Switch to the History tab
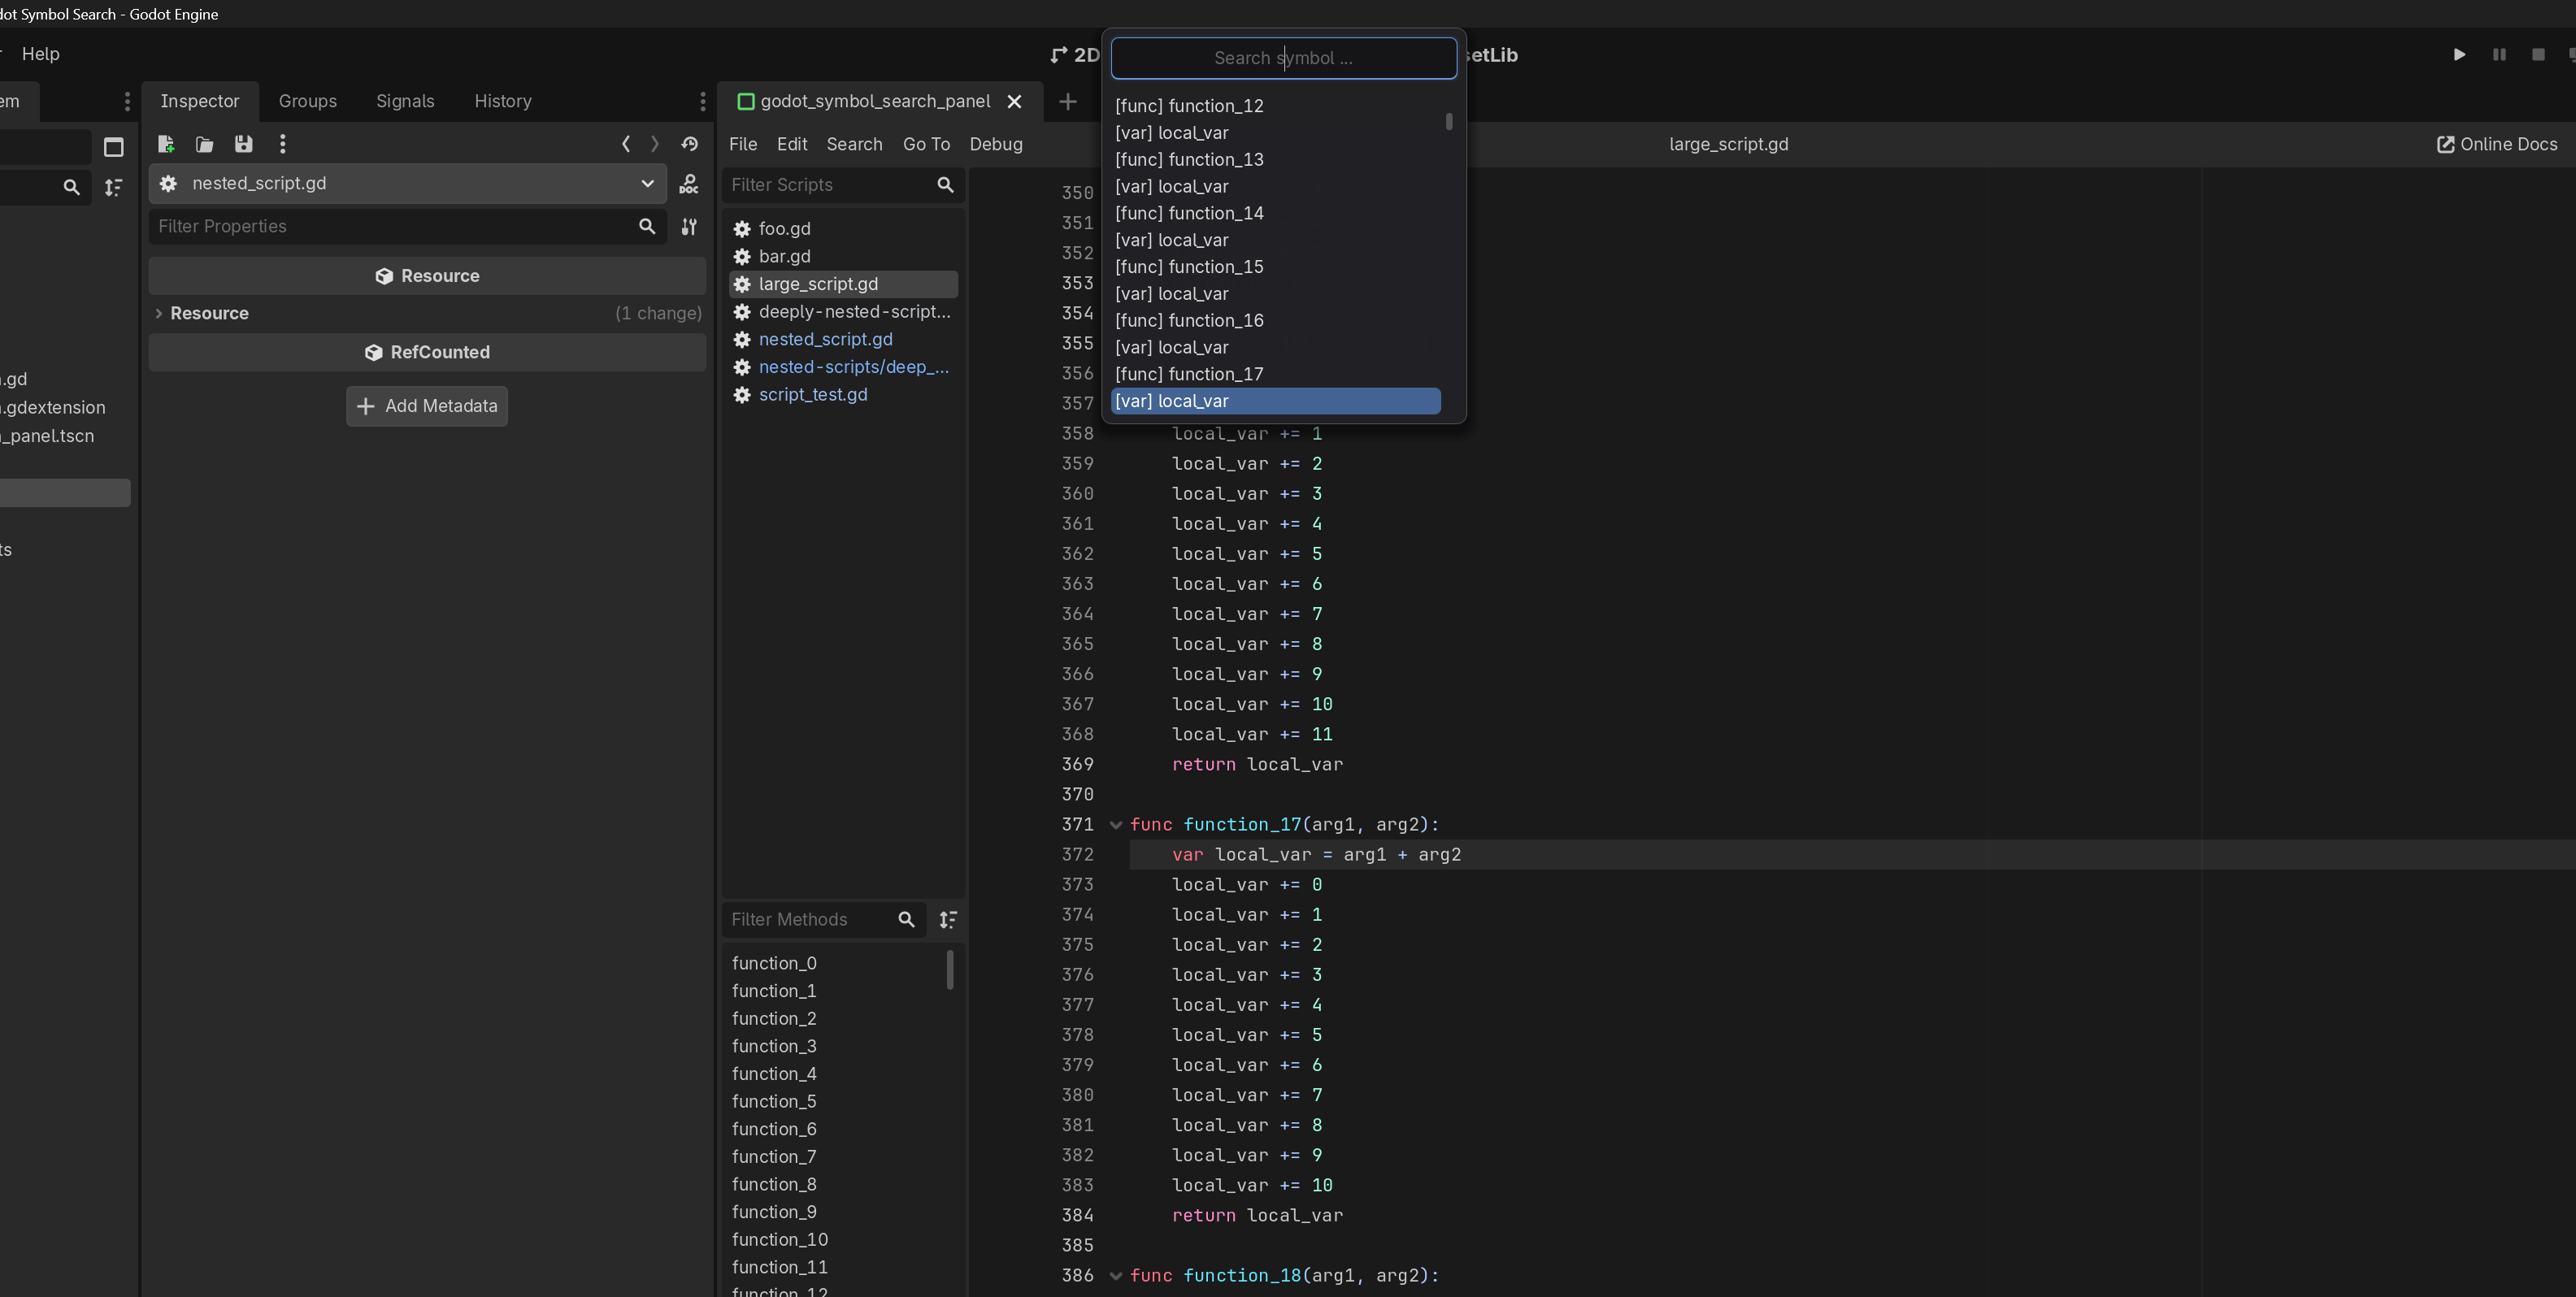Viewport: 2576px width, 1297px height. coord(503,101)
